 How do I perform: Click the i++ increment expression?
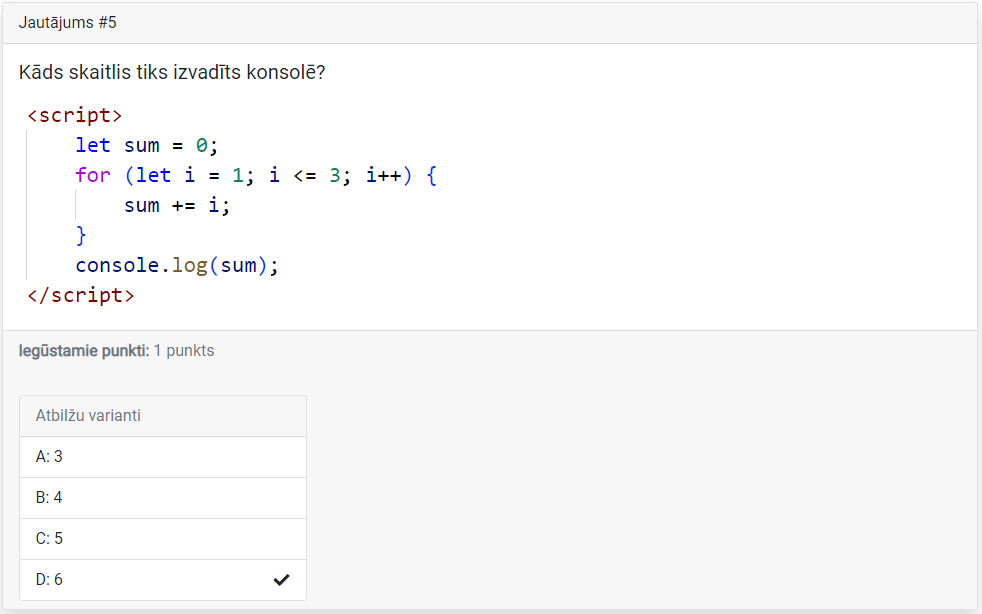point(383,175)
